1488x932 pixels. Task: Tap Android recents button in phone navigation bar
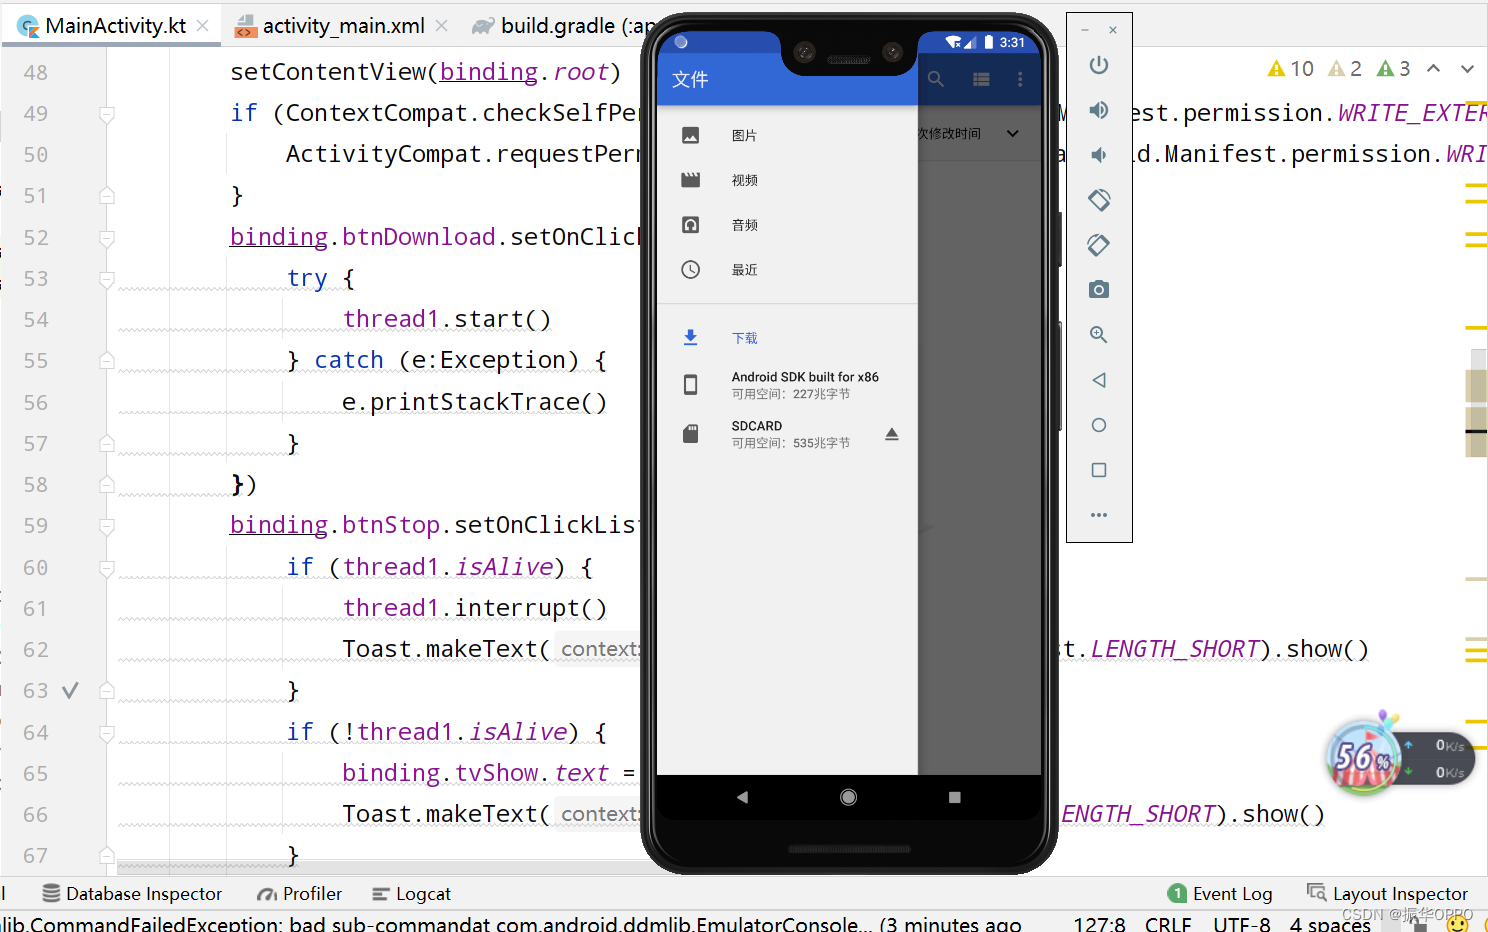tap(954, 797)
